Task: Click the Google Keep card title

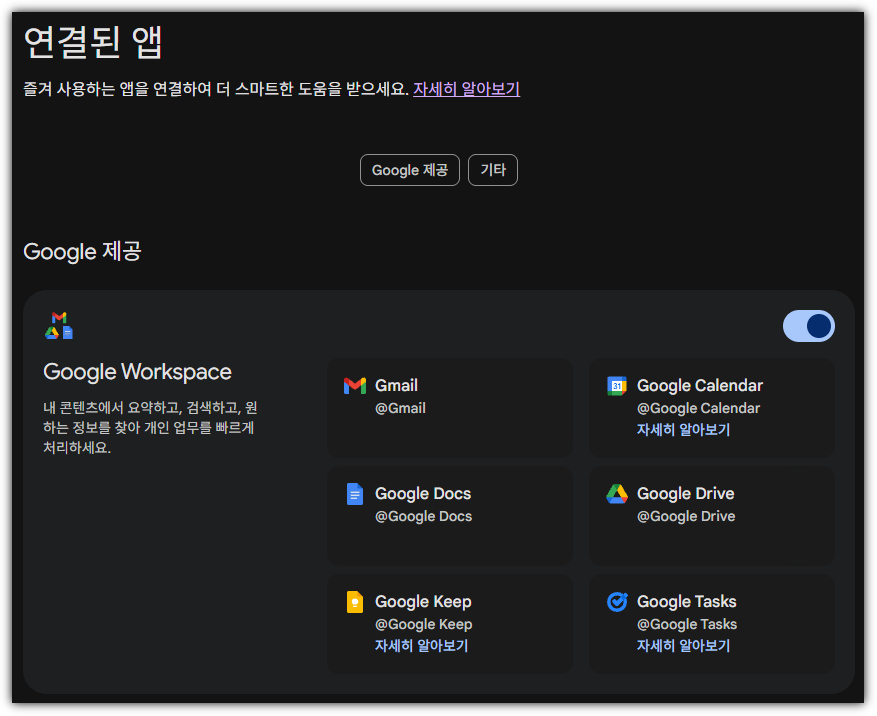Action: tap(423, 601)
